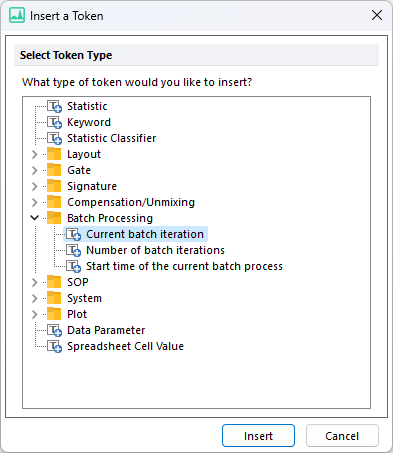Select the Signature tree item label
This screenshot has height=453, width=393.
coord(92,186)
